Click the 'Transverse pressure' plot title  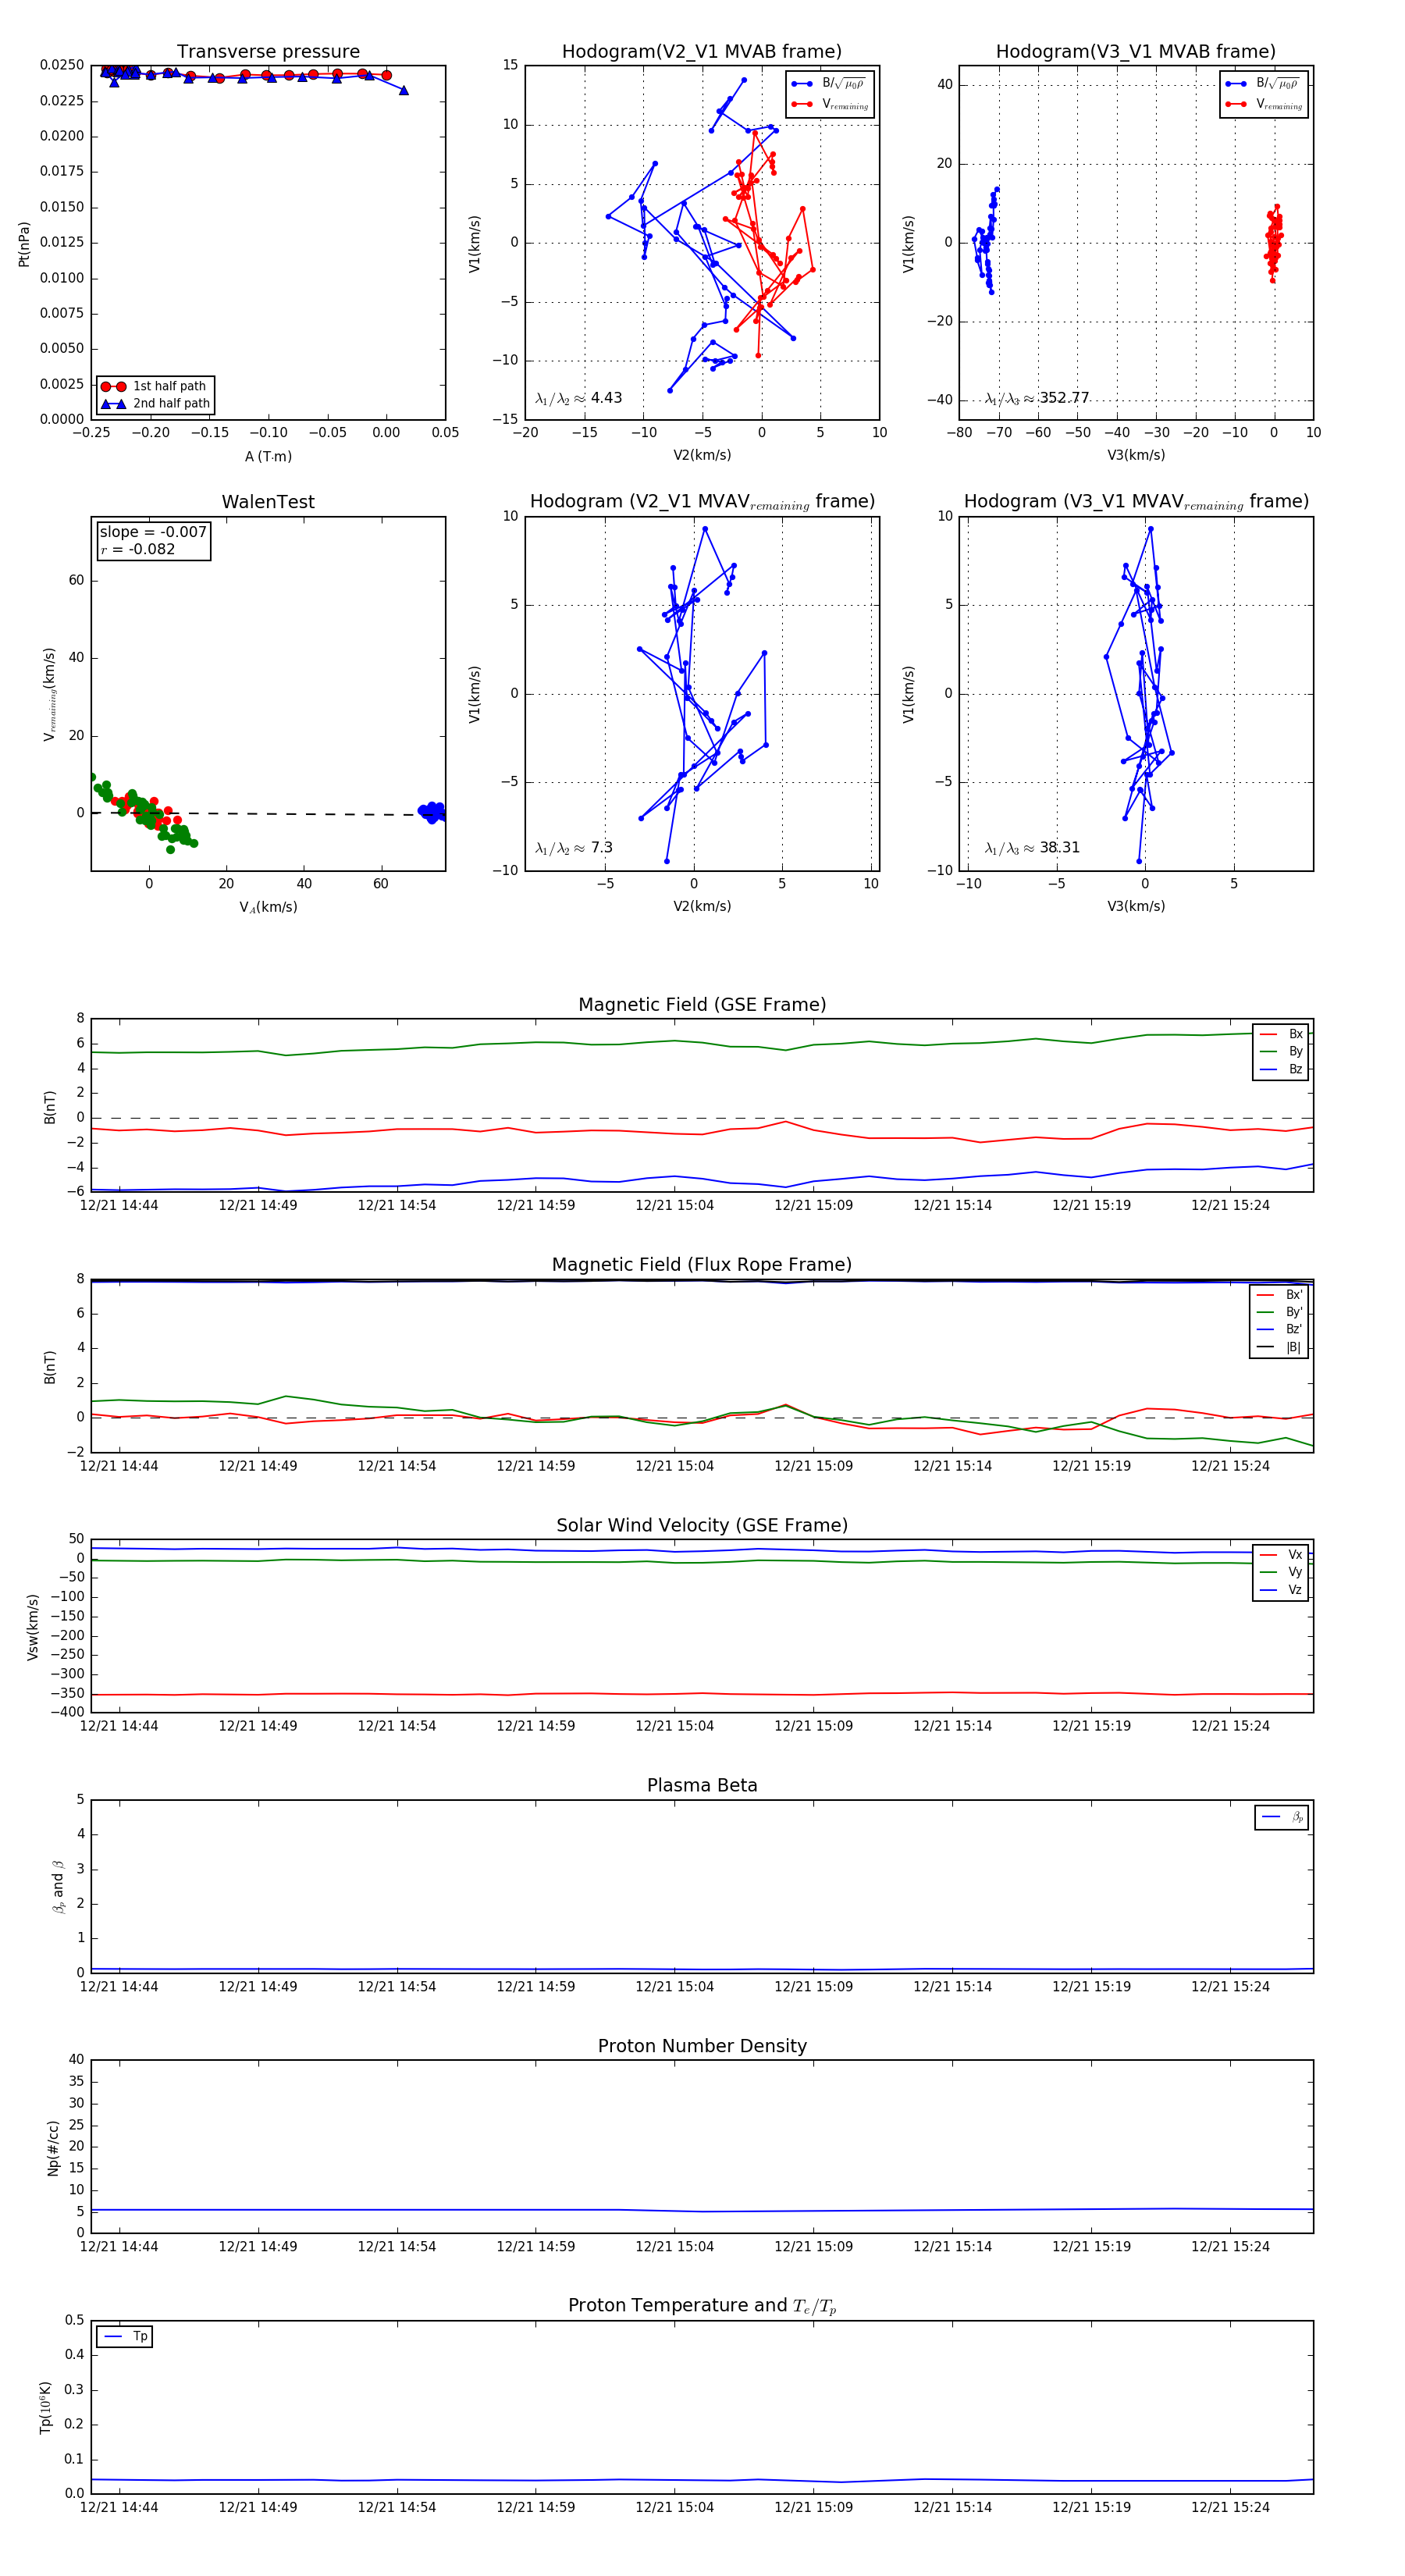click(268, 51)
